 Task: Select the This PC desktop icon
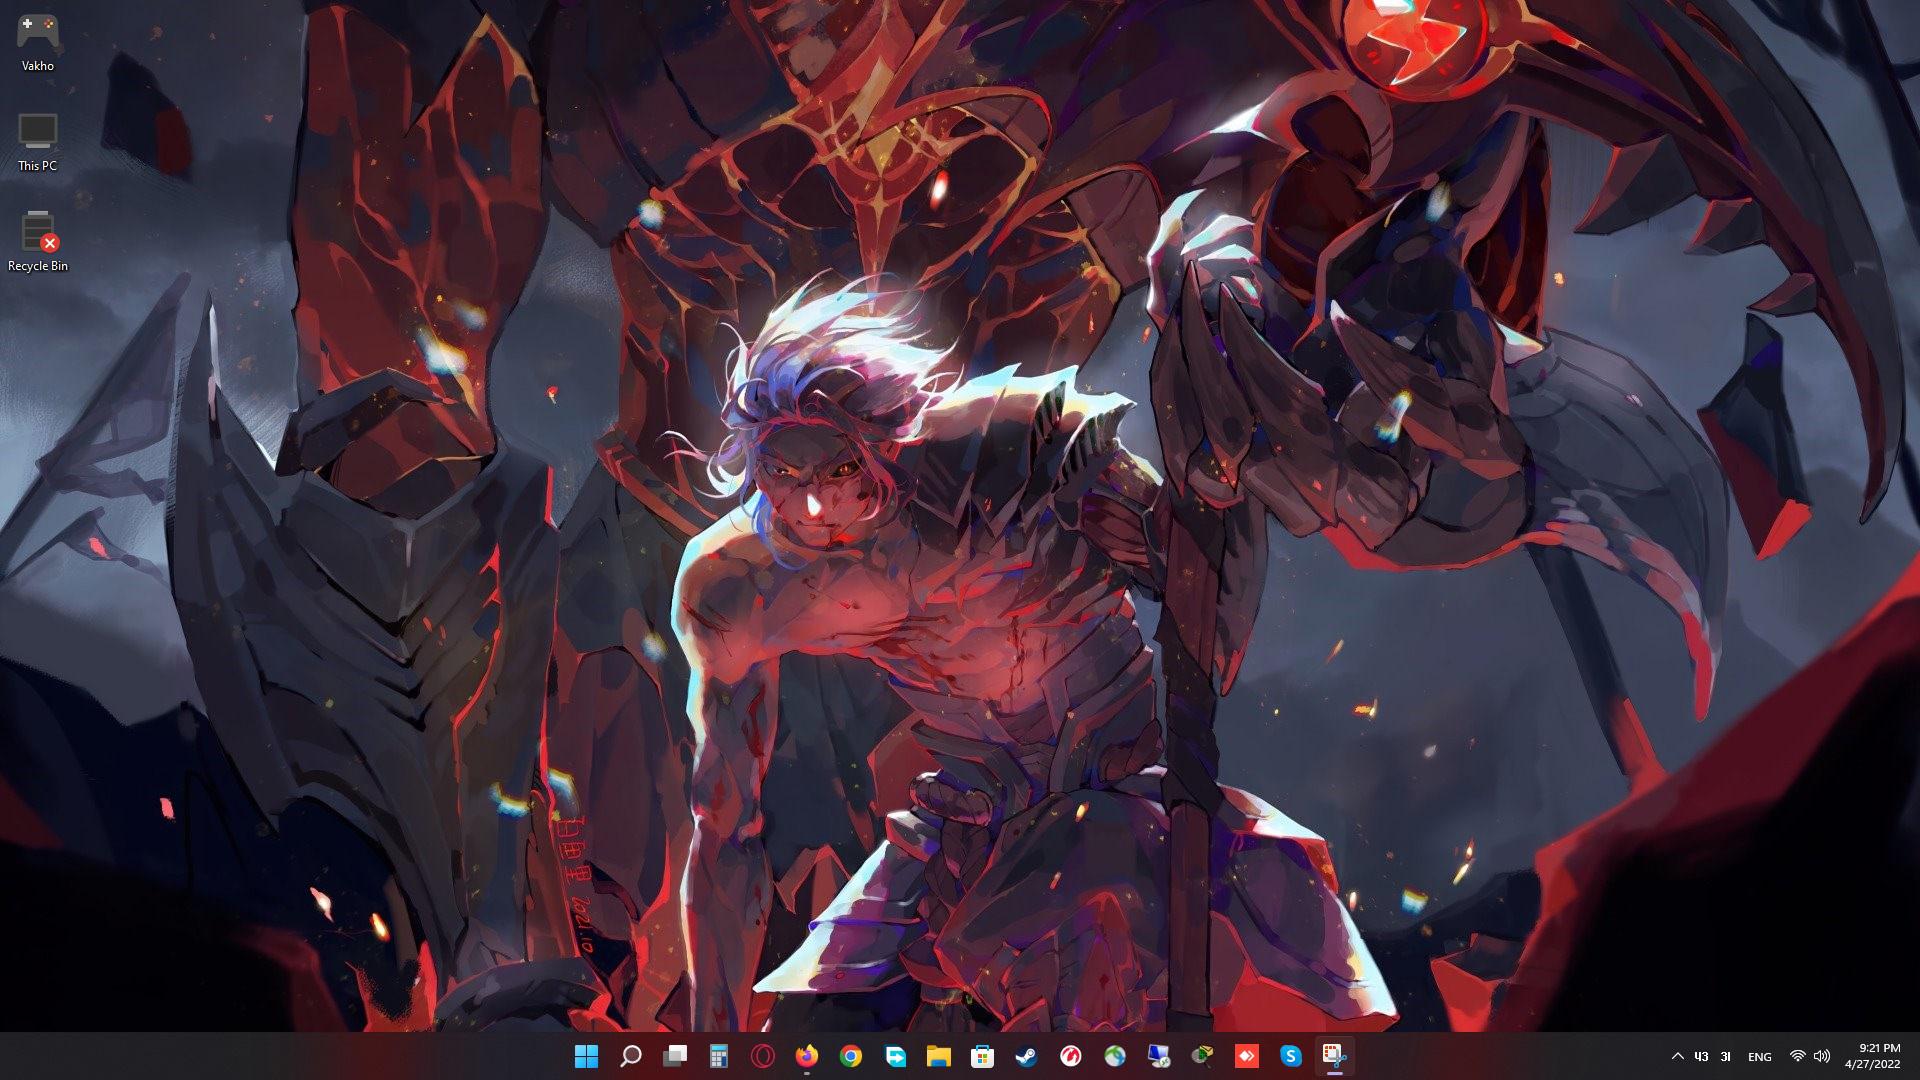tap(38, 141)
